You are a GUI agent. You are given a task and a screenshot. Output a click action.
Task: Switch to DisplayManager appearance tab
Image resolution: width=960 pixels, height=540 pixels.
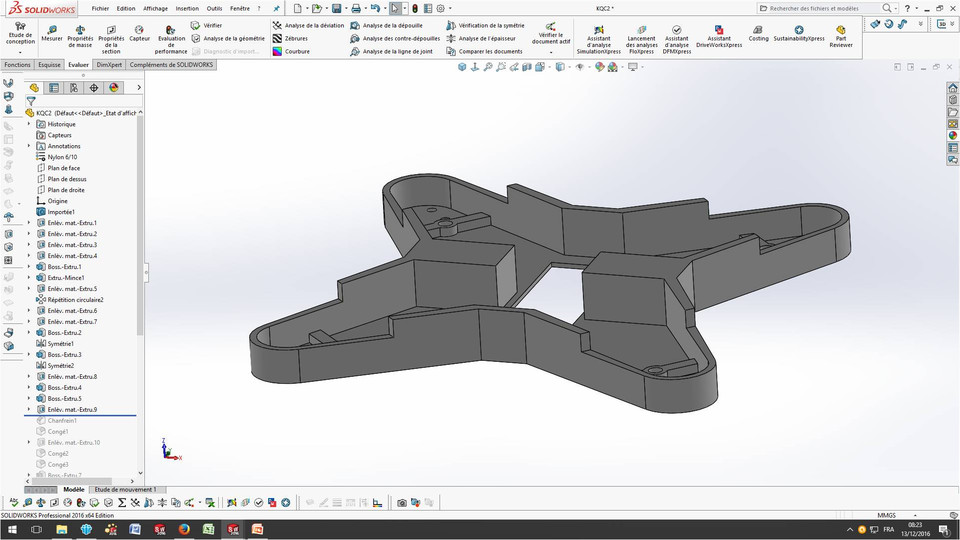(x=114, y=88)
